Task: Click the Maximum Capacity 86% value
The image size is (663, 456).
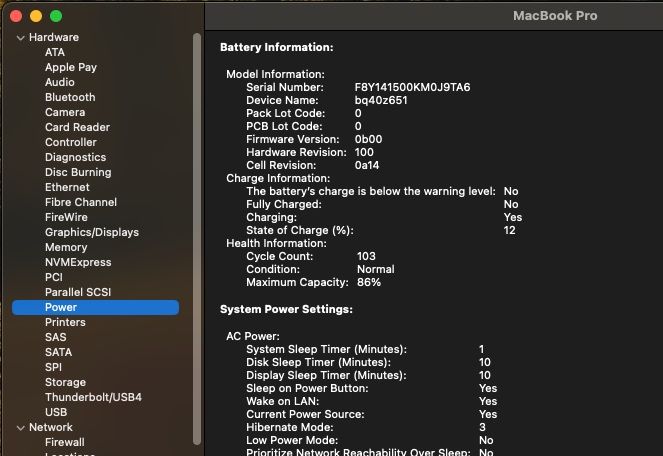Action: coord(368,282)
